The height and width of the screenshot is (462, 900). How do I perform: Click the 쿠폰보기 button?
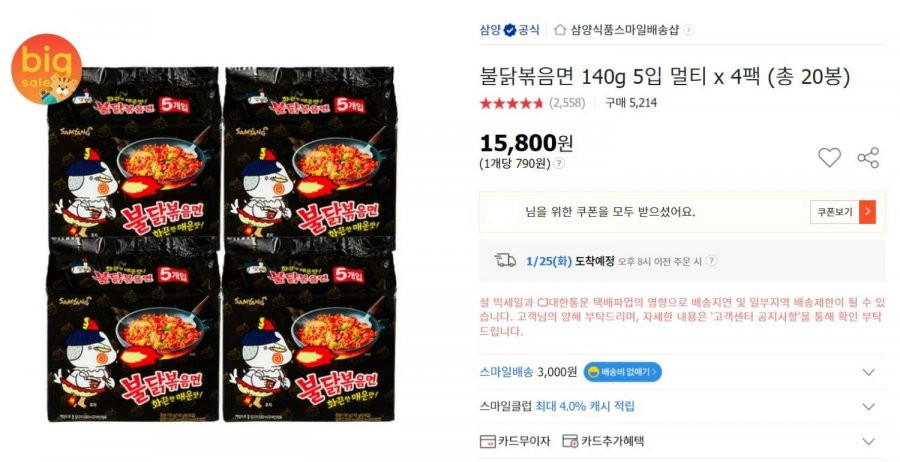tap(835, 212)
